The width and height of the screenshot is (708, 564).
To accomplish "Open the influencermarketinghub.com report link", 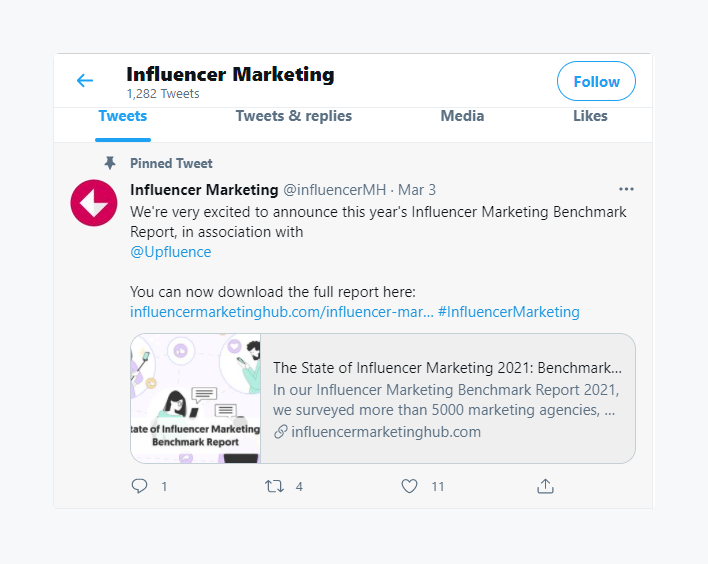I will [x=281, y=312].
